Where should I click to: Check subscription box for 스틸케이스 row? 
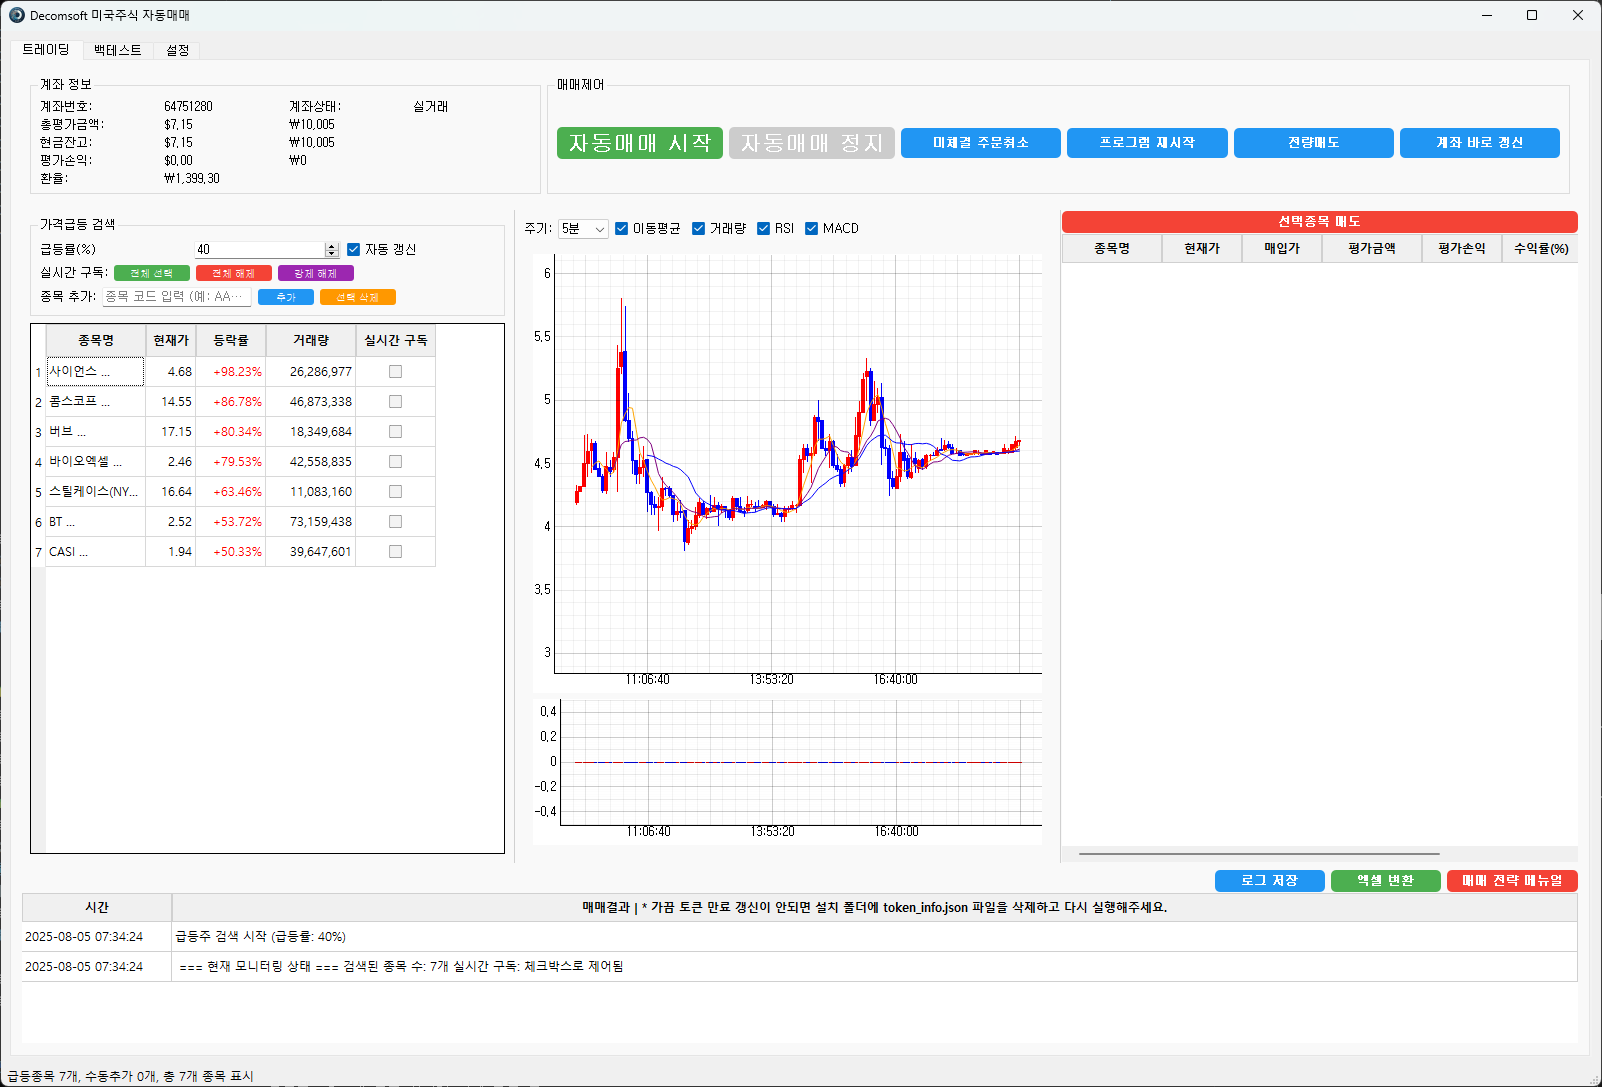tap(395, 492)
